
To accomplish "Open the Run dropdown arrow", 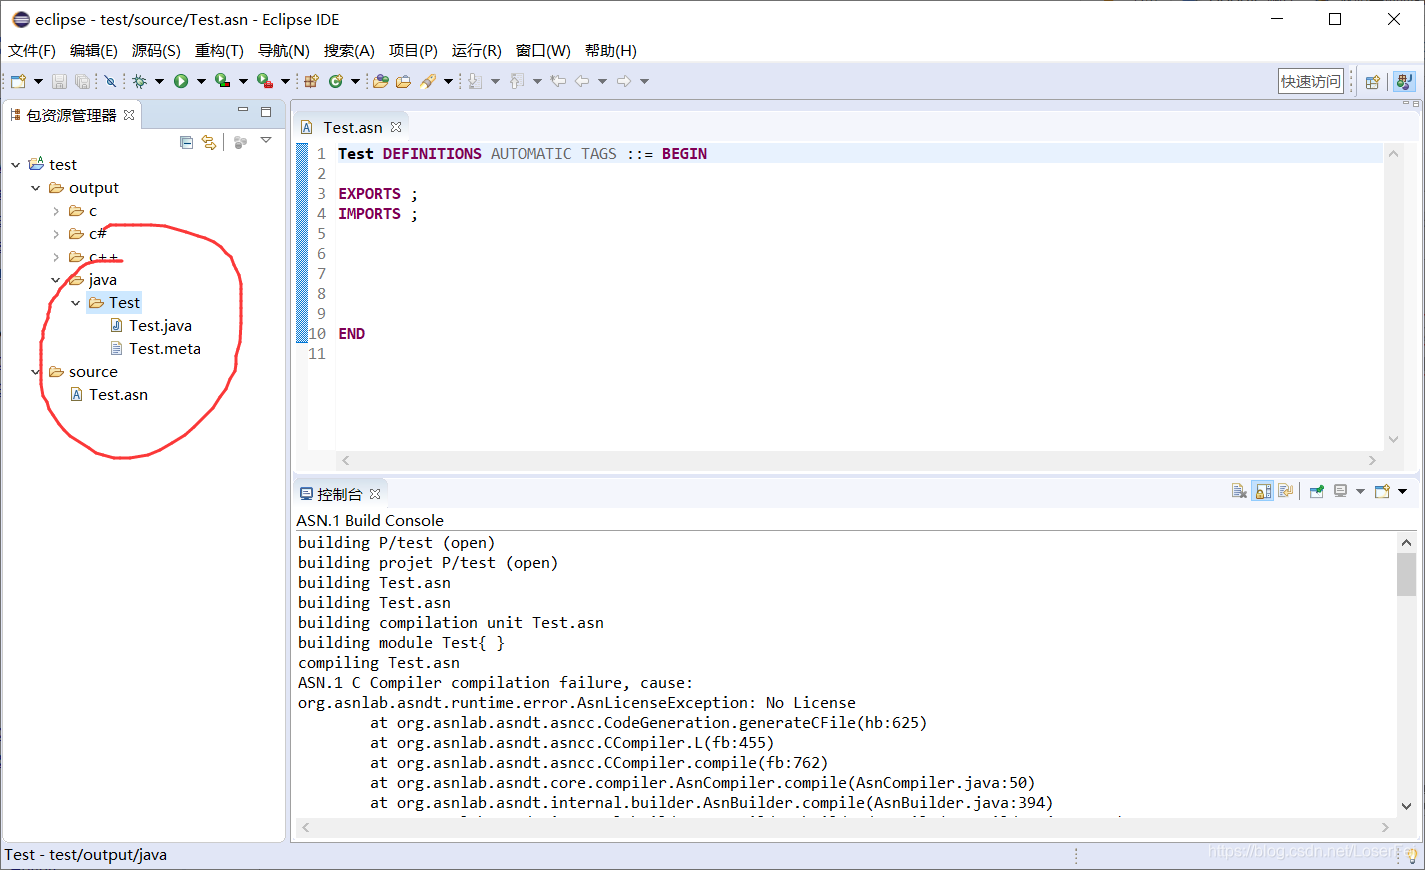I will click(x=201, y=81).
